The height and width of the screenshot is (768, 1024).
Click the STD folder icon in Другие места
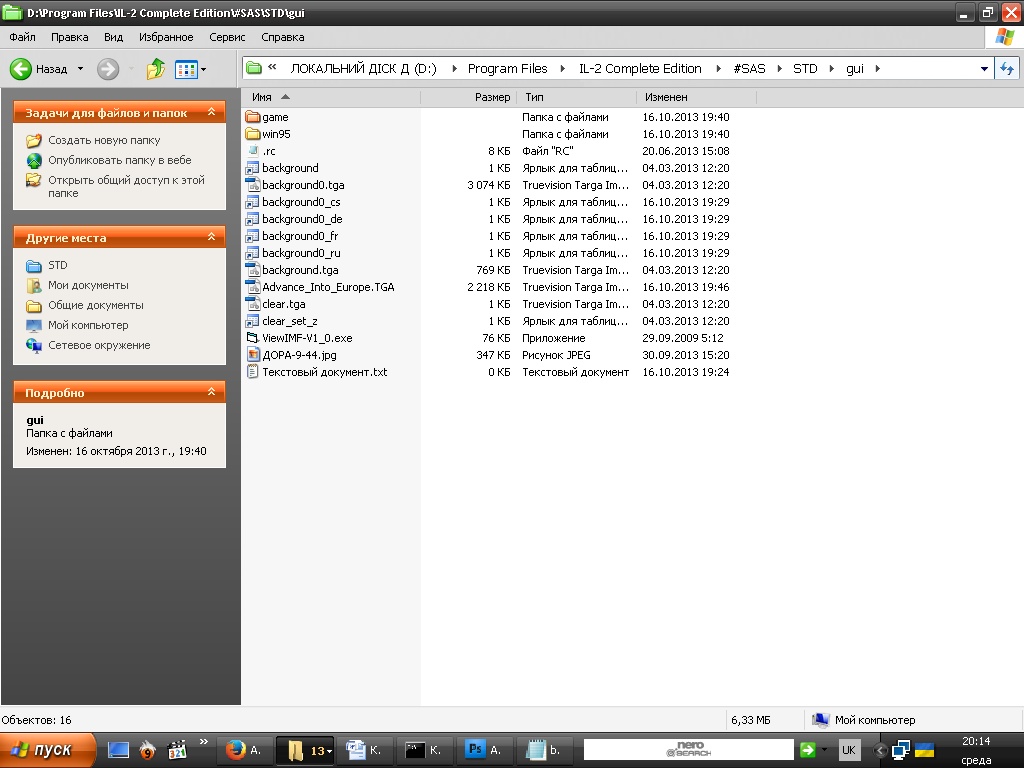[x=34, y=265]
